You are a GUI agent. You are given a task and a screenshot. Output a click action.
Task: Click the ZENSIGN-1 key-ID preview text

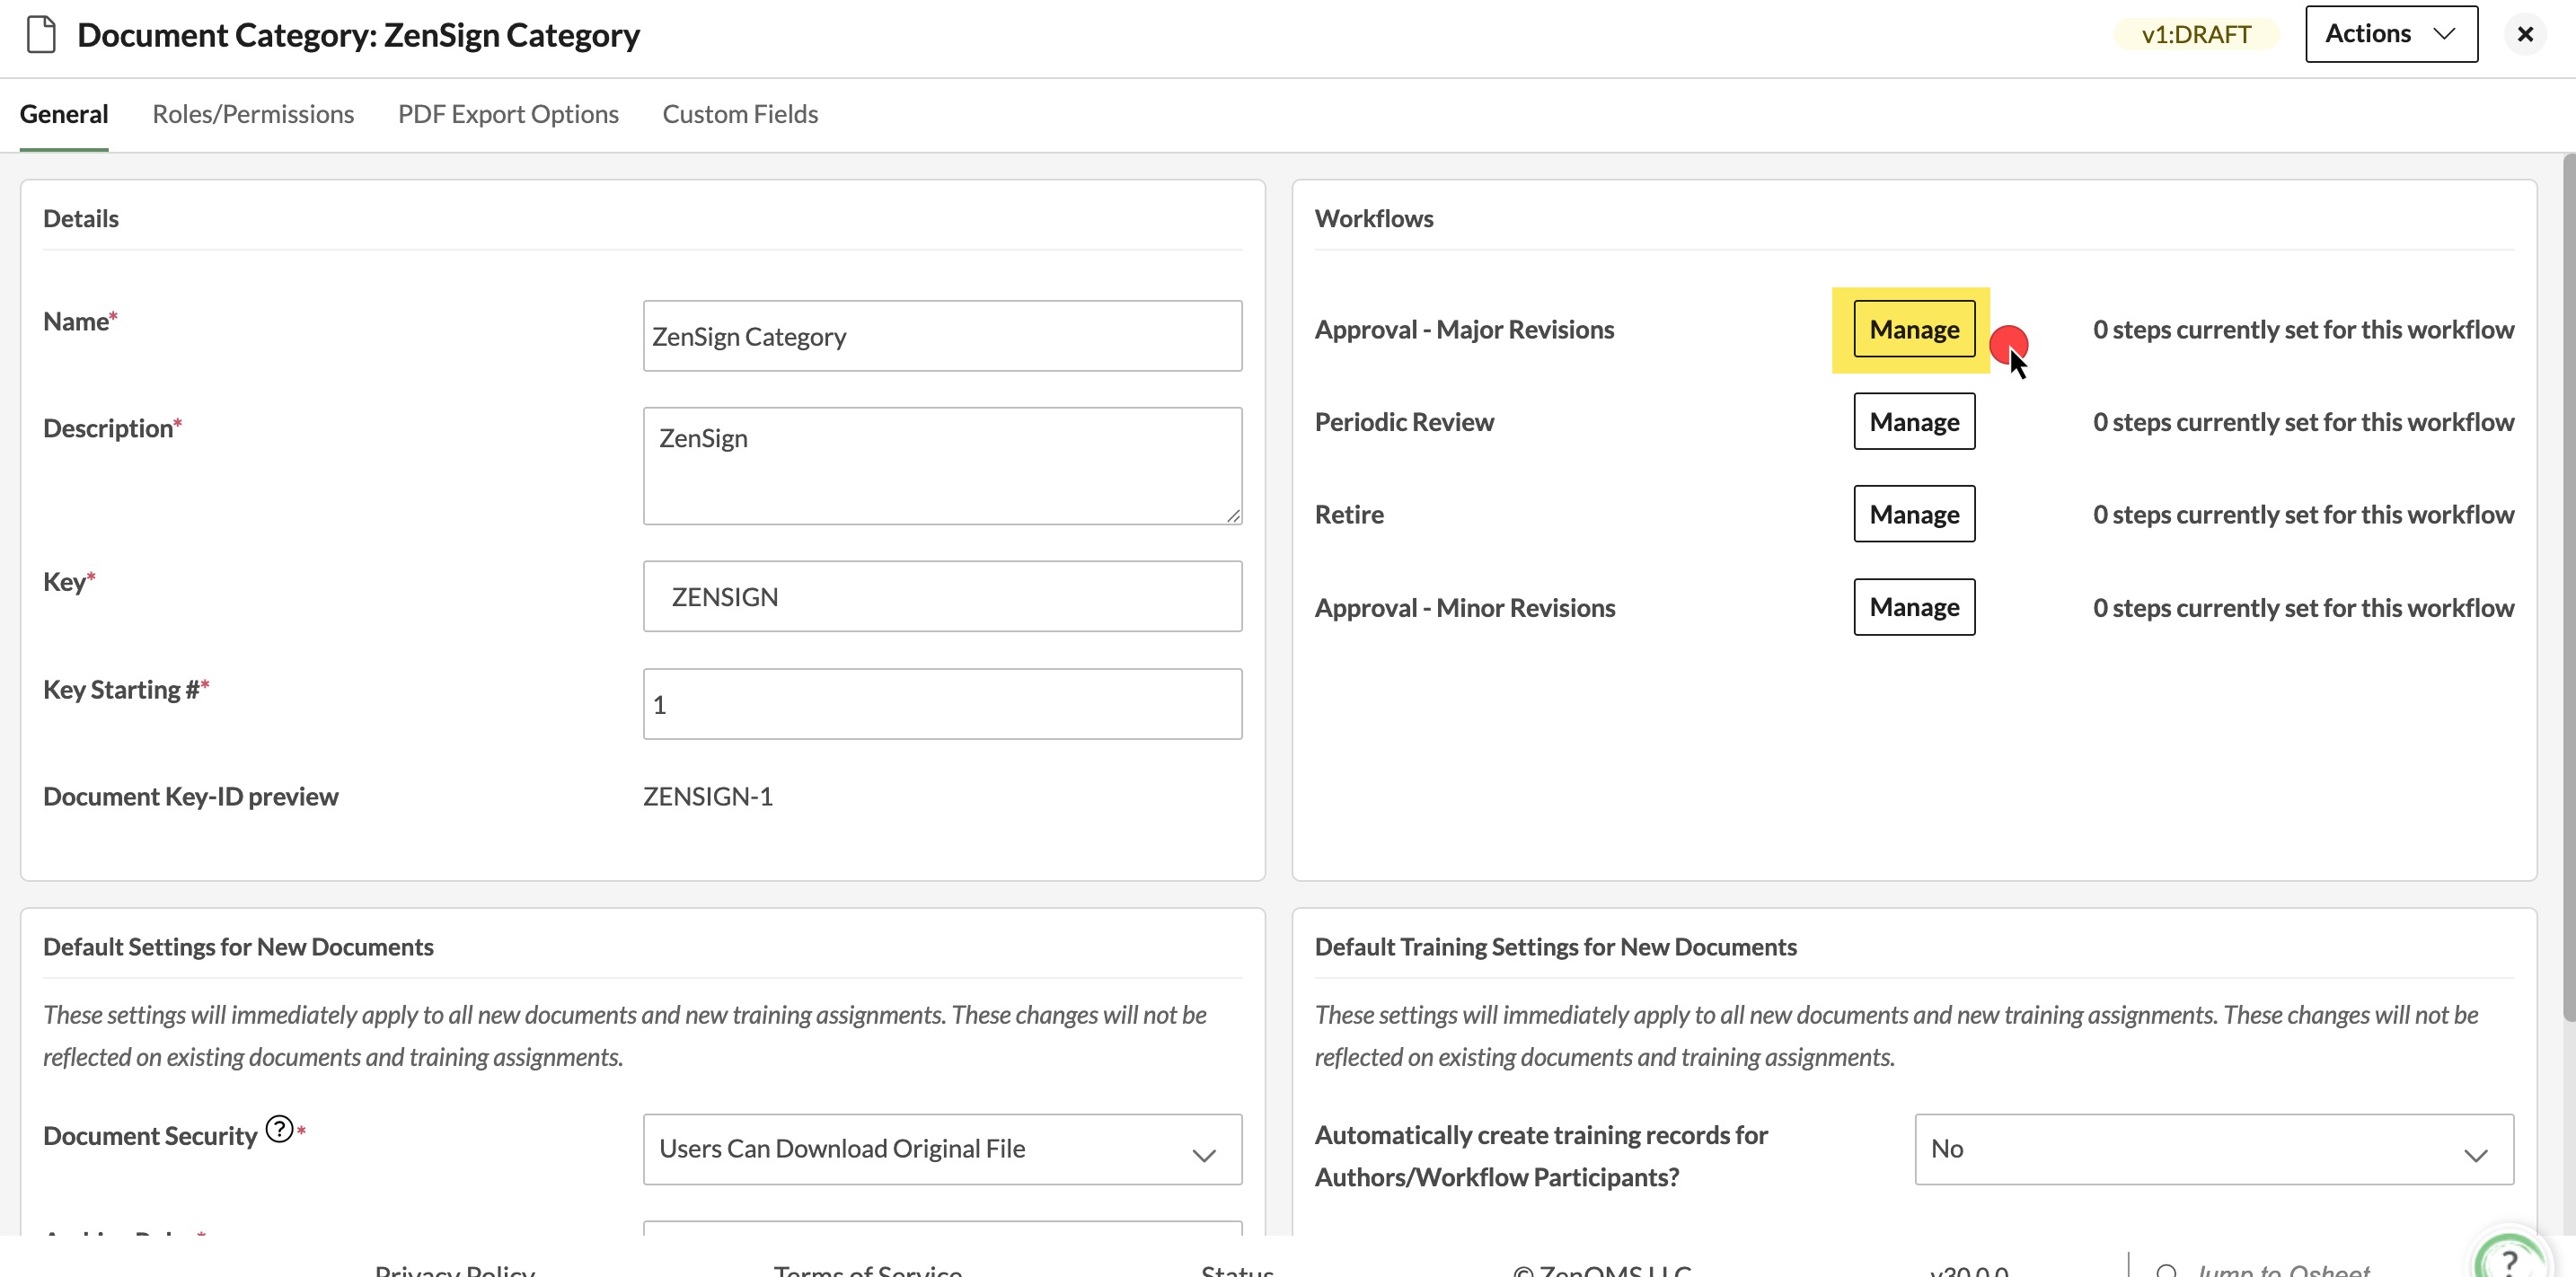click(708, 797)
